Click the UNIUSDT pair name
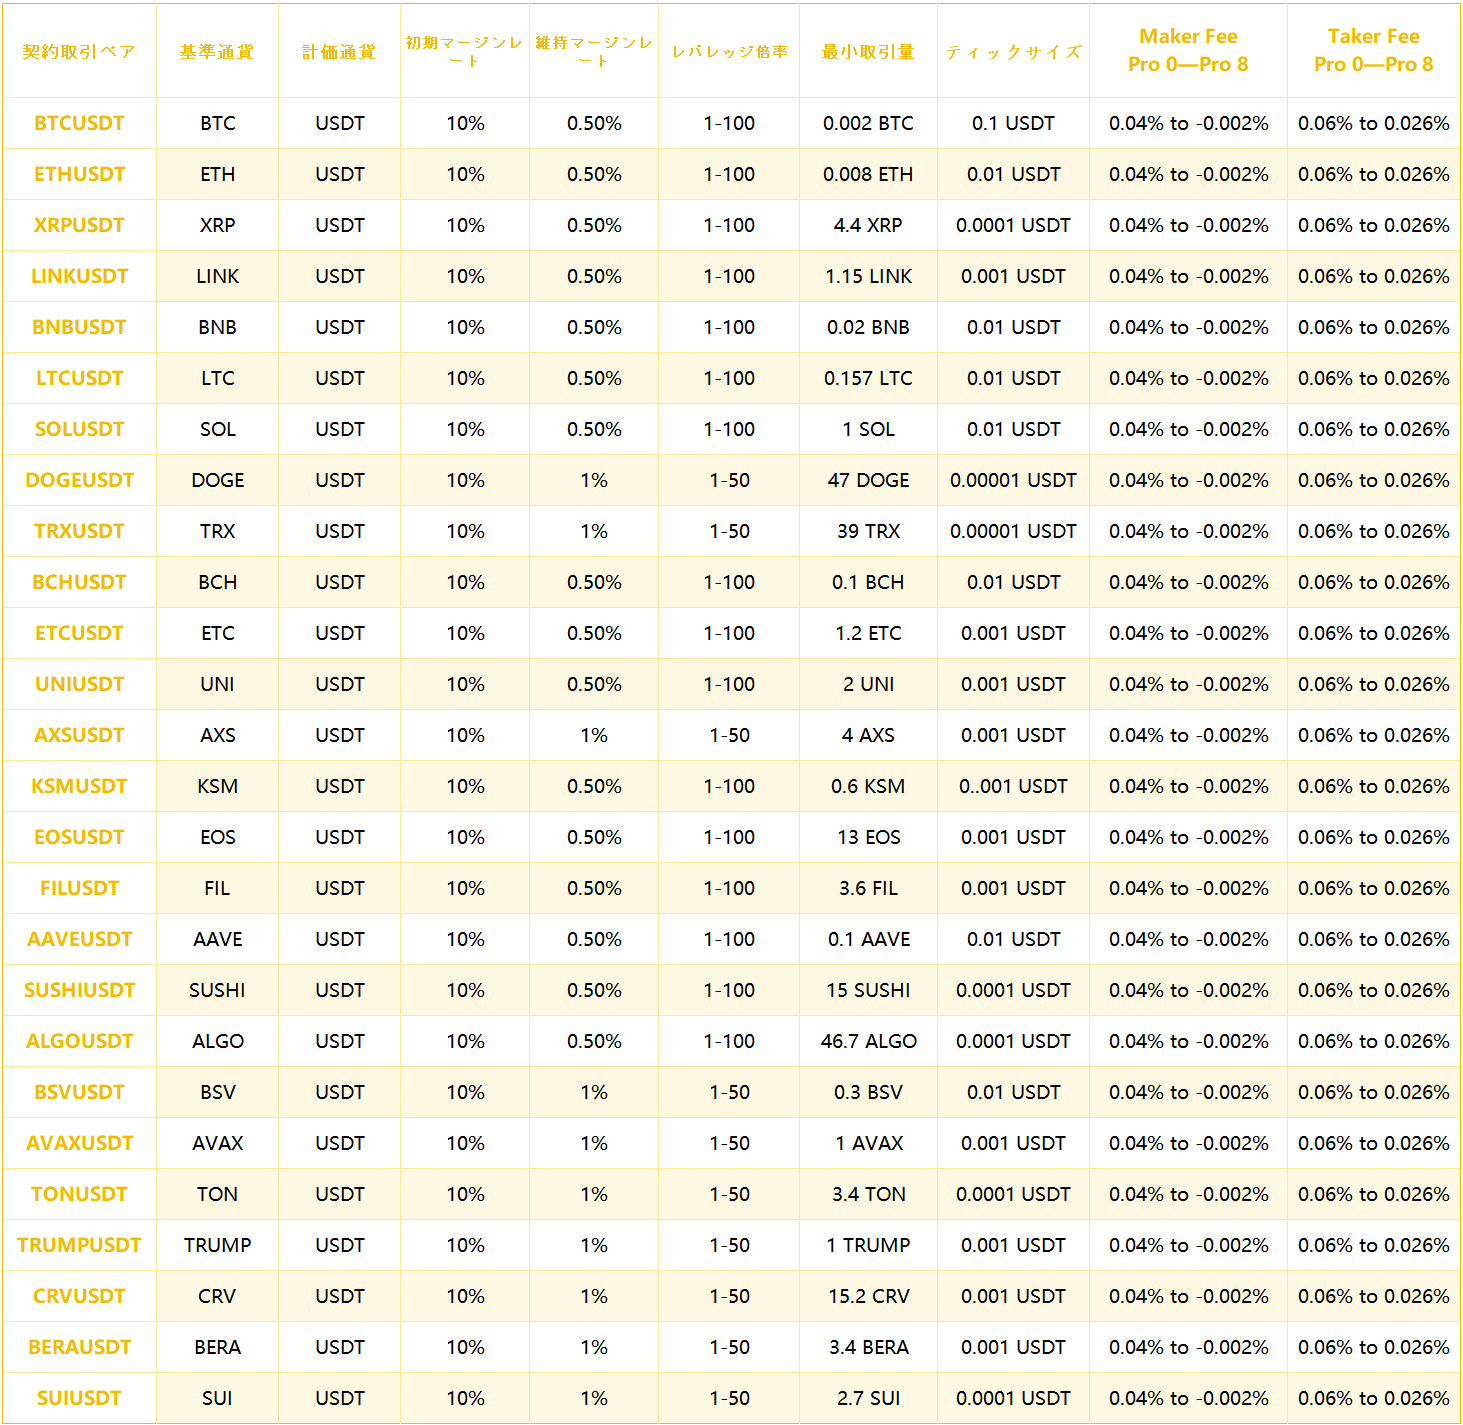This screenshot has height=1425, width=1463. tap(79, 684)
